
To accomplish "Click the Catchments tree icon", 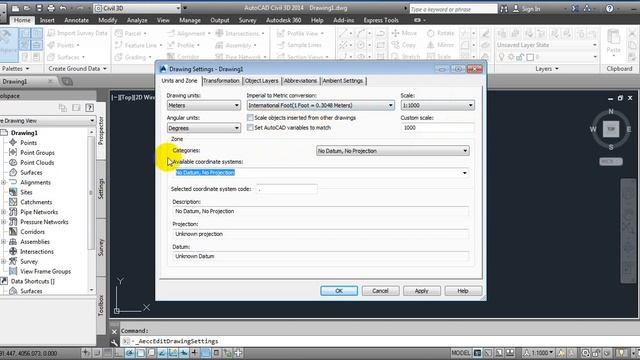I will (x=13, y=202).
